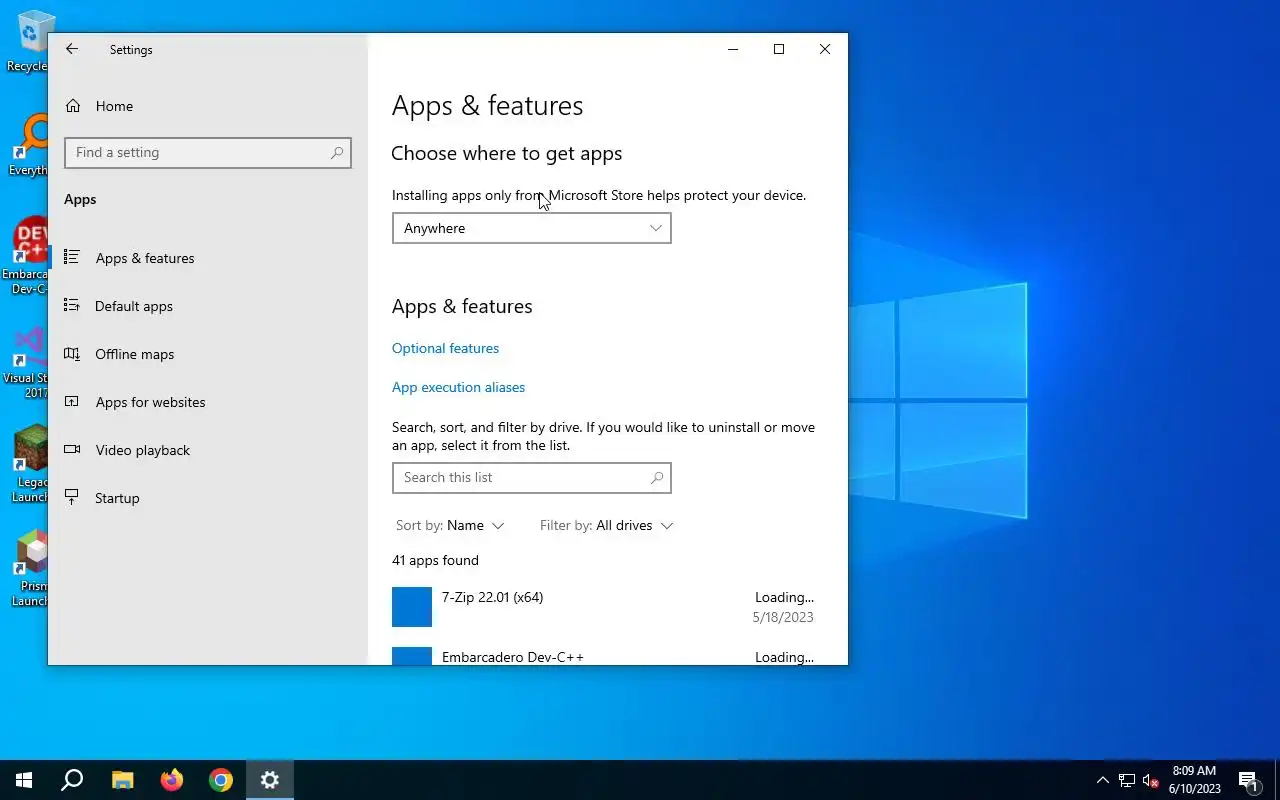Click the Embarcadero Dev-C++ list tile icon
Image resolution: width=1280 pixels, height=800 pixels.
pyautogui.click(x=412, y=656)
